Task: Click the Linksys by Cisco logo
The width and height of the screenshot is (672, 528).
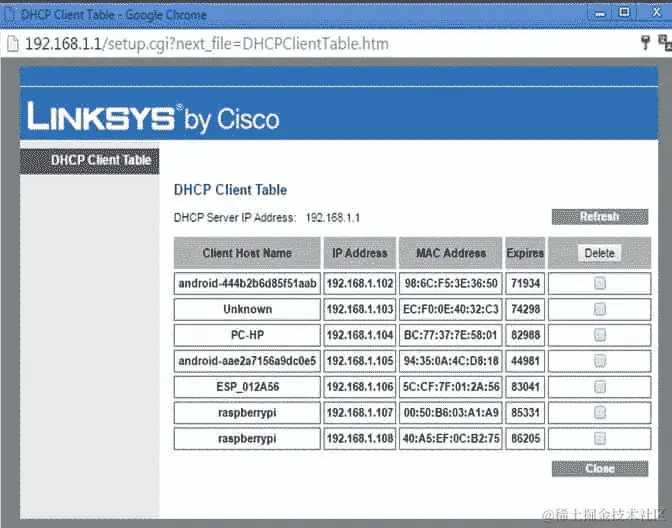Action: [x=153, y=117]
